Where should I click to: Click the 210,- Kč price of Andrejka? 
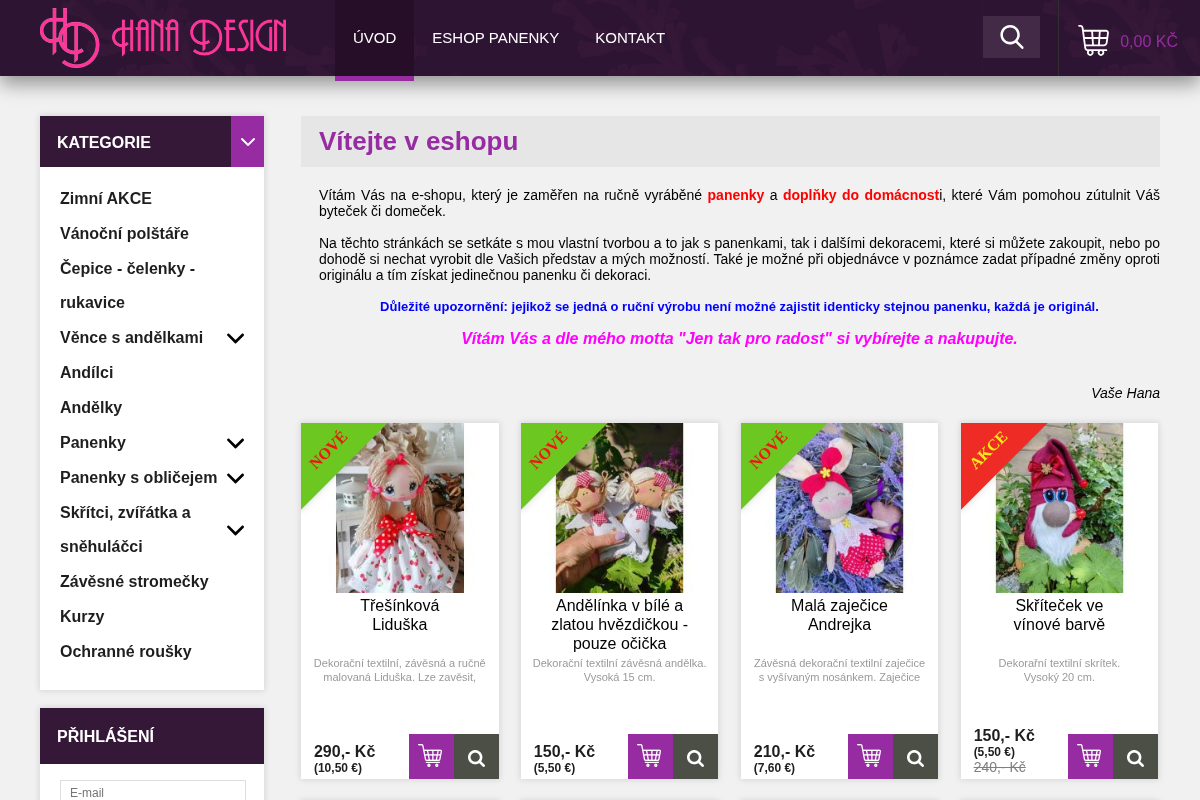(x=784, y=751)
